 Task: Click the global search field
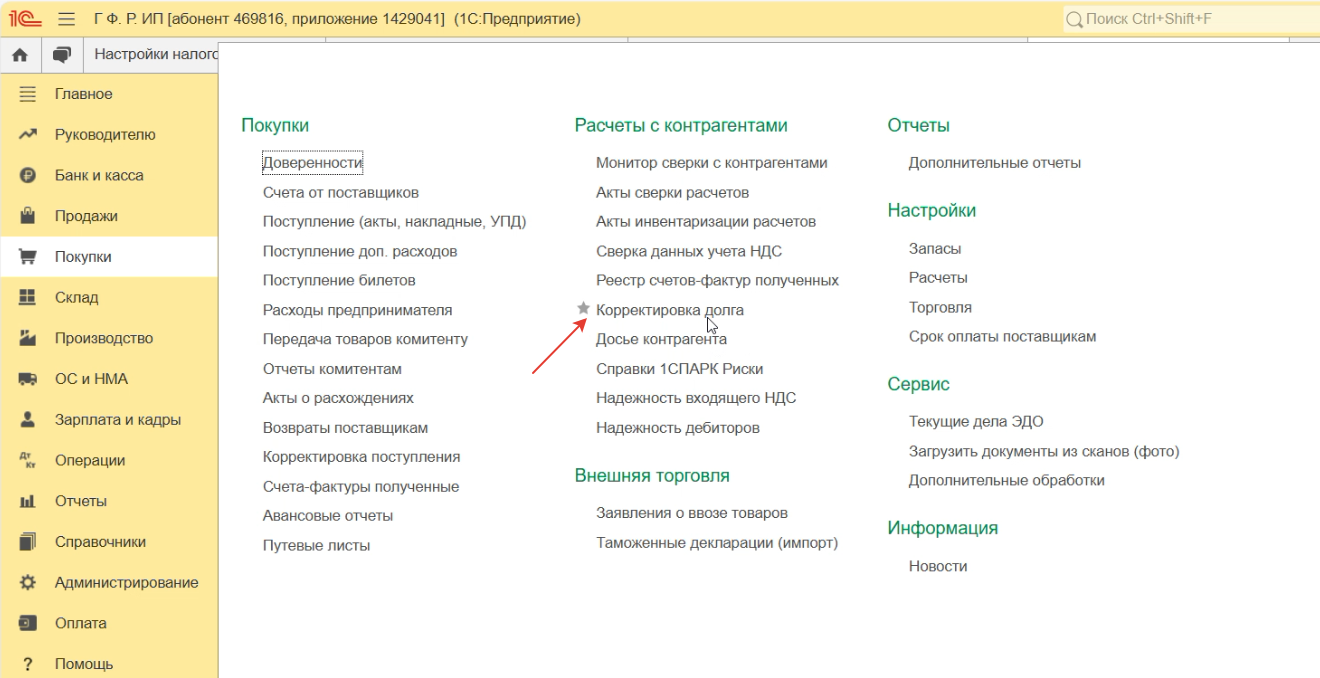[1190, 19]
